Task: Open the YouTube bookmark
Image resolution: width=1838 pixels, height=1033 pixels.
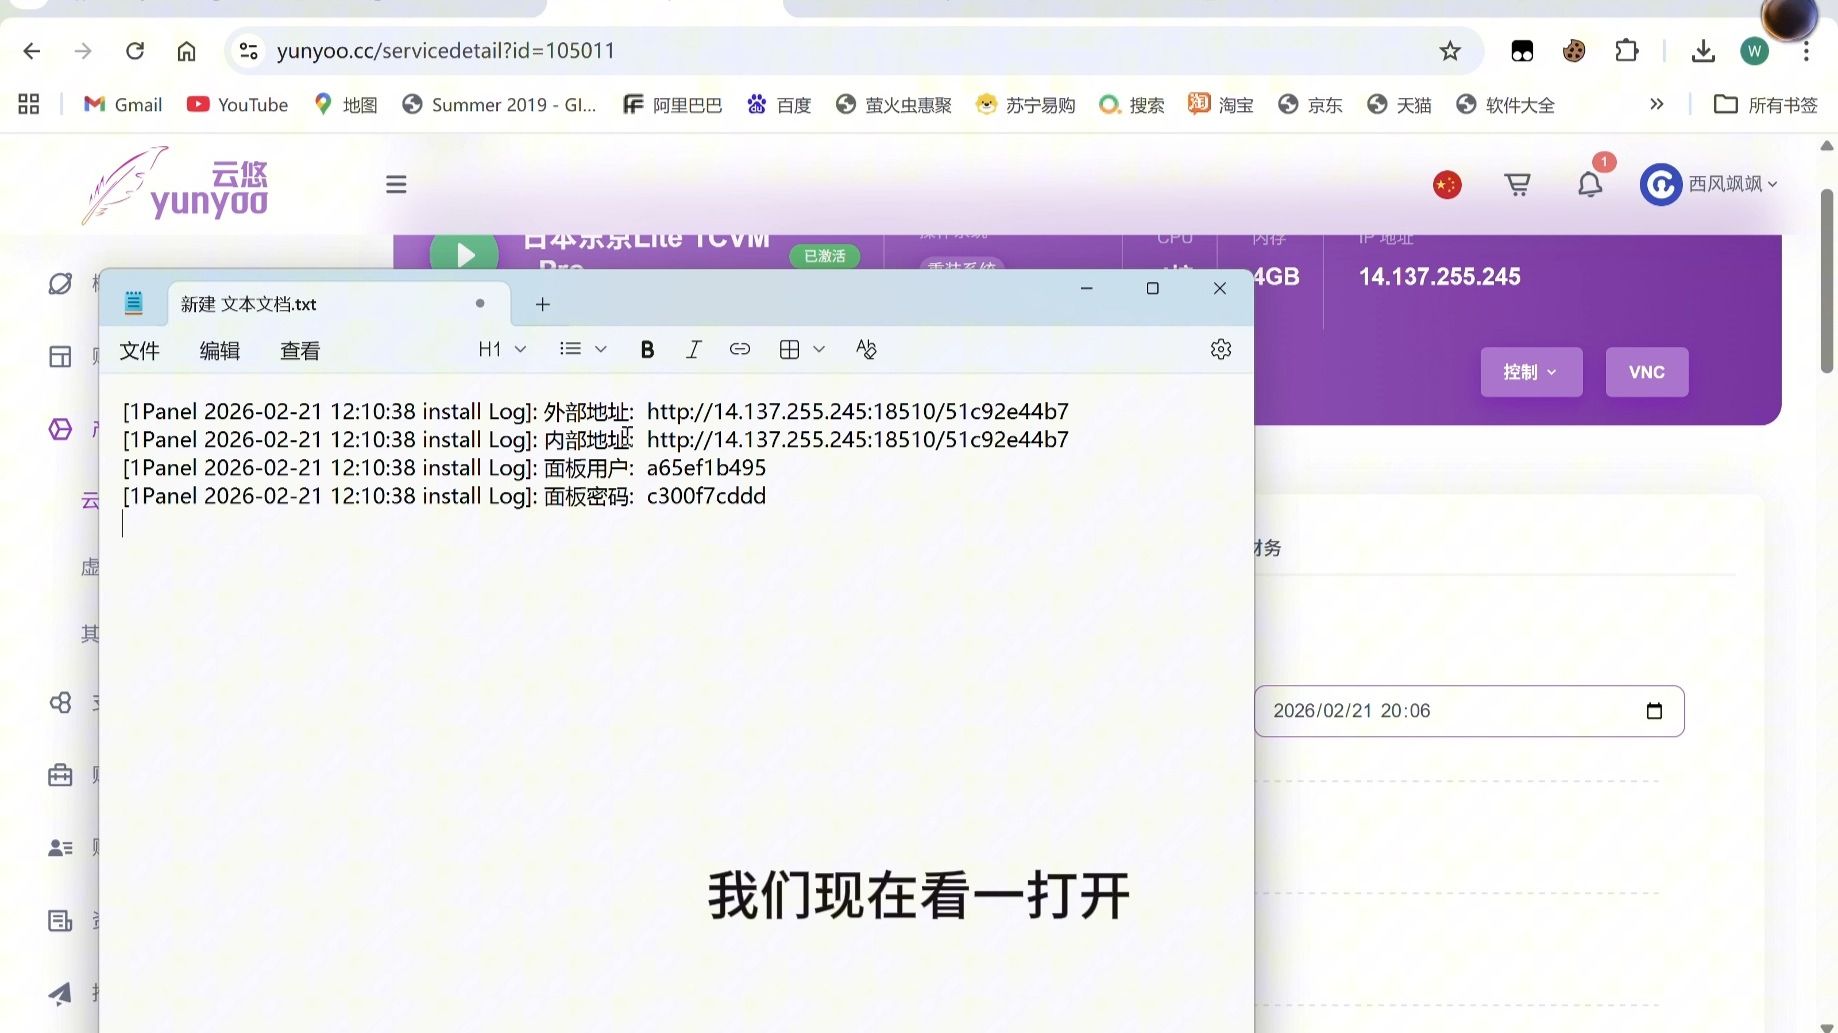Action: coord(238,105)
